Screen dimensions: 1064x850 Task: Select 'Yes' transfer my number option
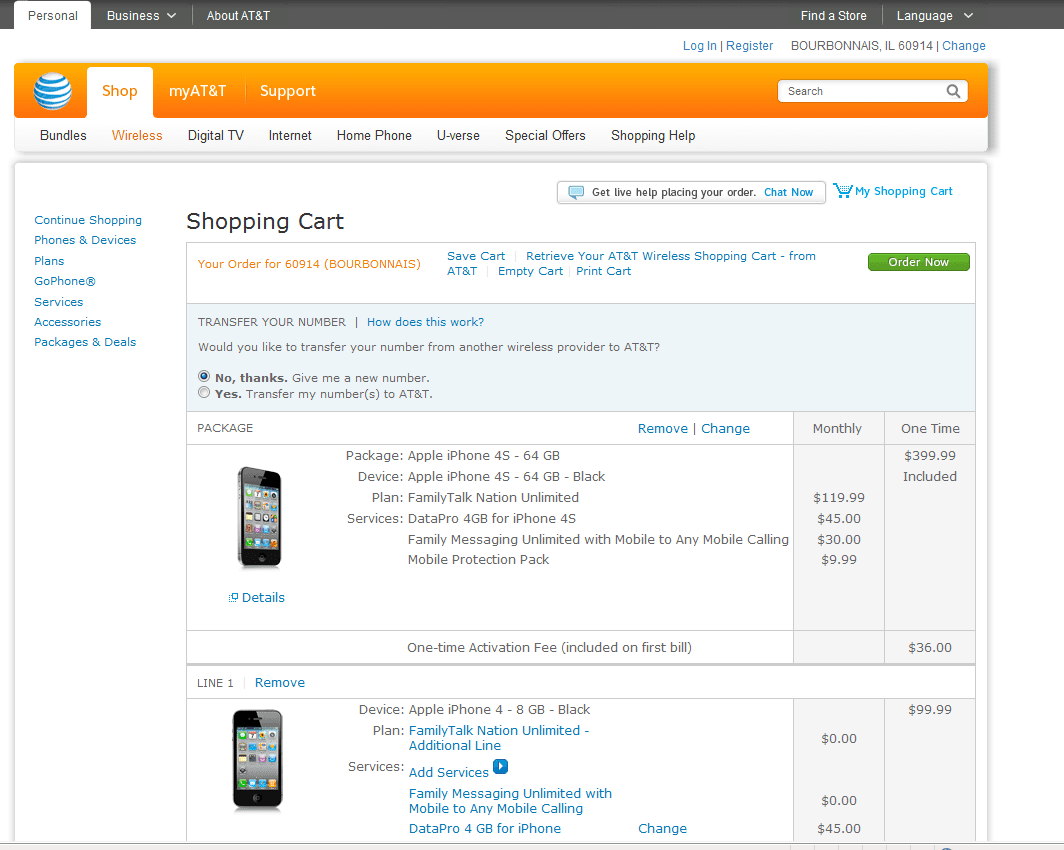204,392
